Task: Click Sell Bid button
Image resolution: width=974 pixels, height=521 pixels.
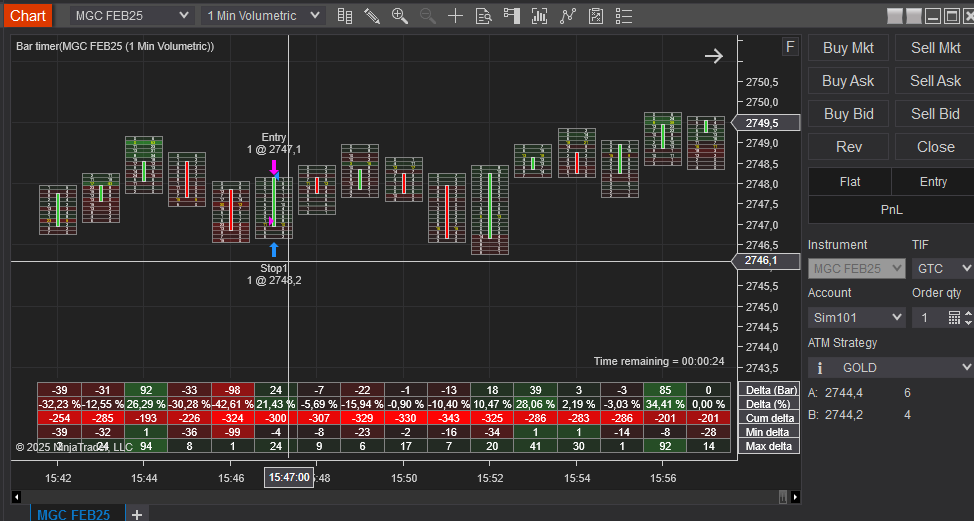Action: 935,114
